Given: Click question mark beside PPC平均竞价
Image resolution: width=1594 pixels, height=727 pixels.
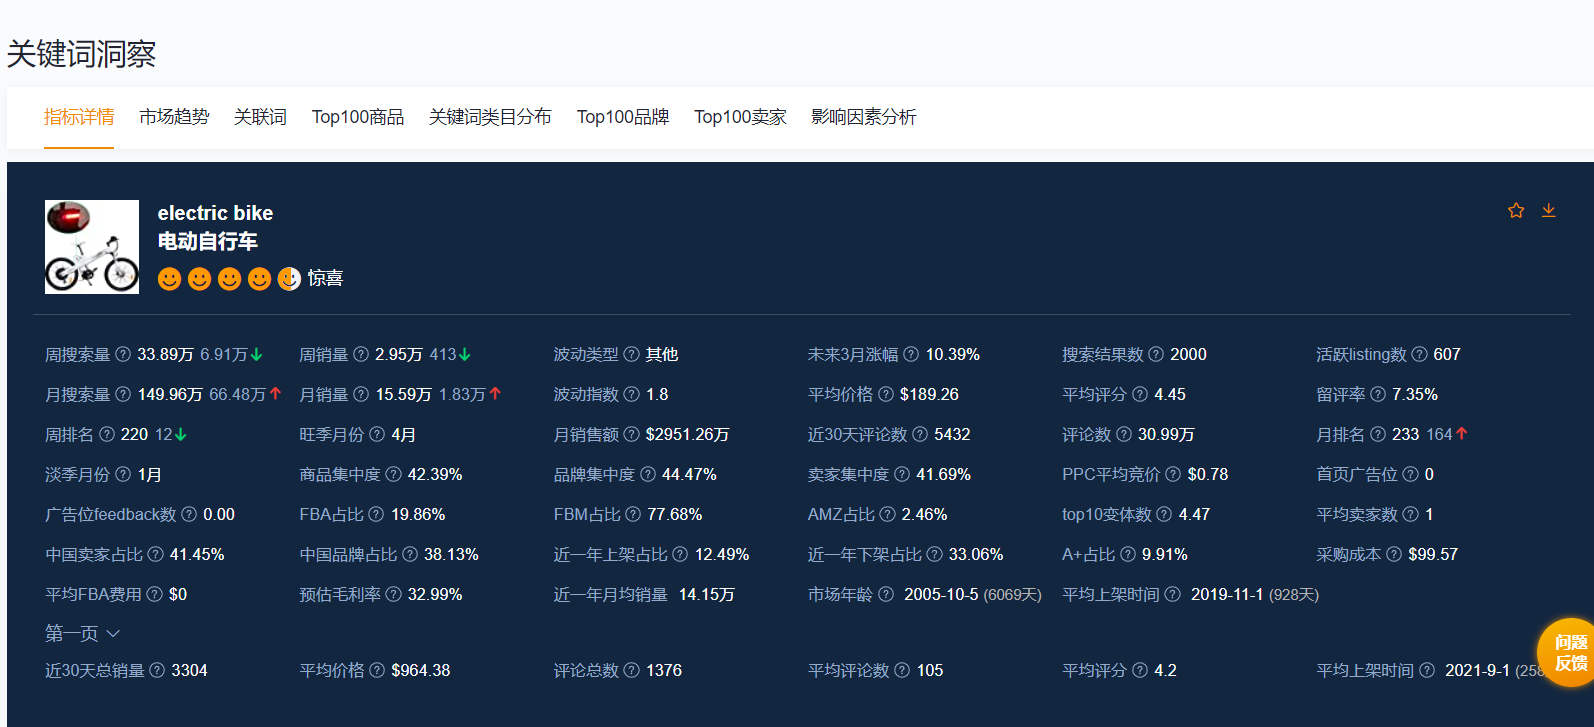Looking at the screenshot, I should (1173, 474).
